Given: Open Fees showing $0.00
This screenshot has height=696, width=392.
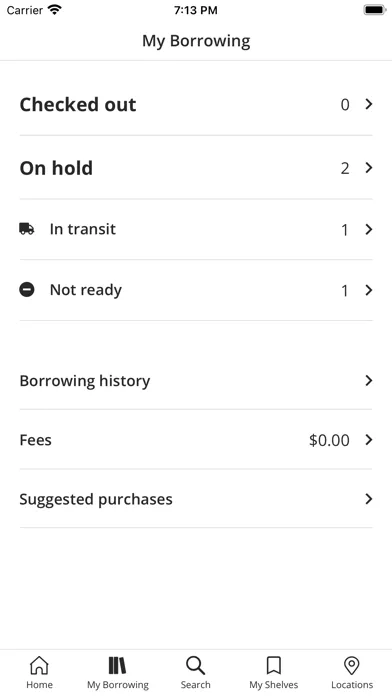Looking at the screenshot, I should tap(196, 440).
